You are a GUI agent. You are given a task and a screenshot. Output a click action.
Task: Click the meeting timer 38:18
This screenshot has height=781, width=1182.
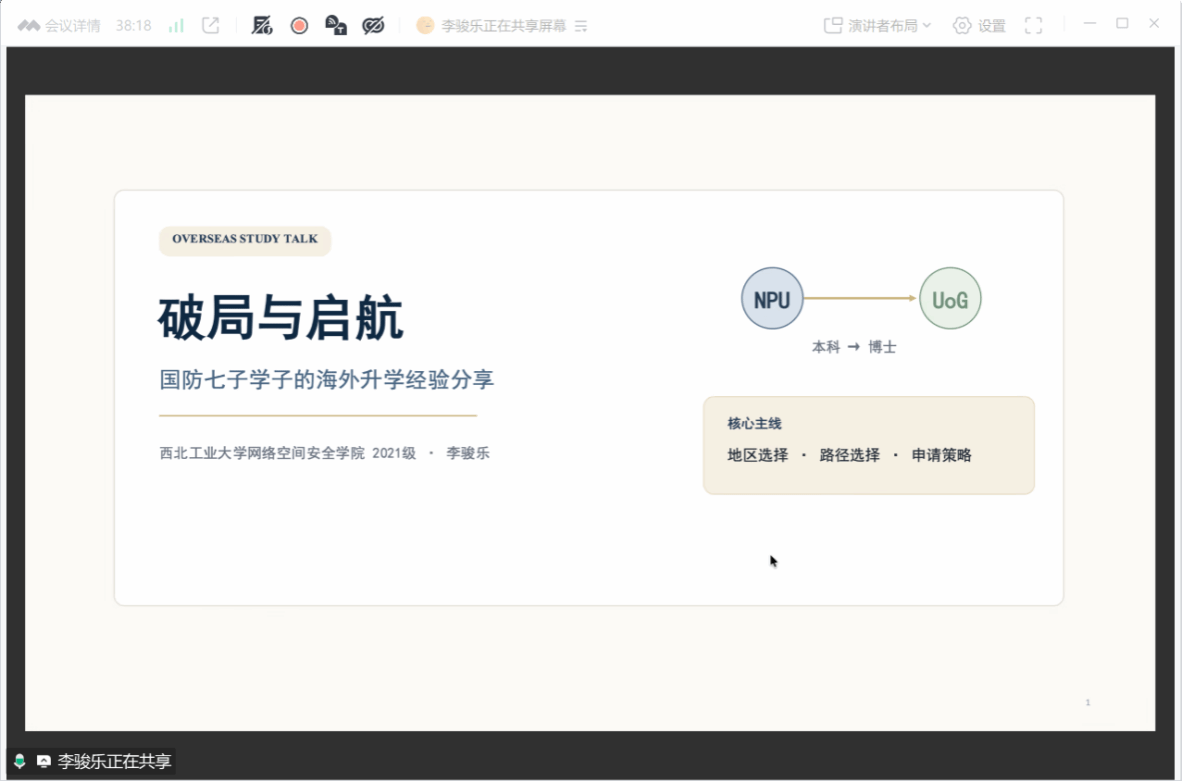[x=133, y=26]
